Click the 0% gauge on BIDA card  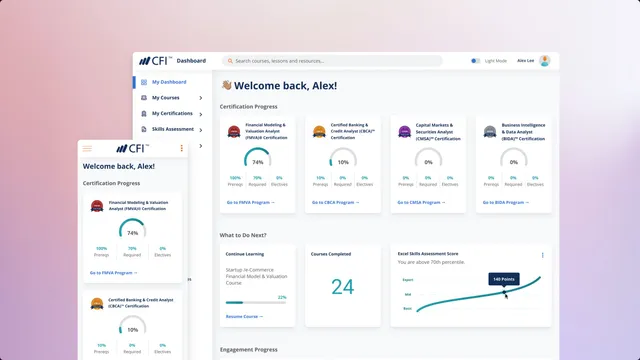point(513,157)
